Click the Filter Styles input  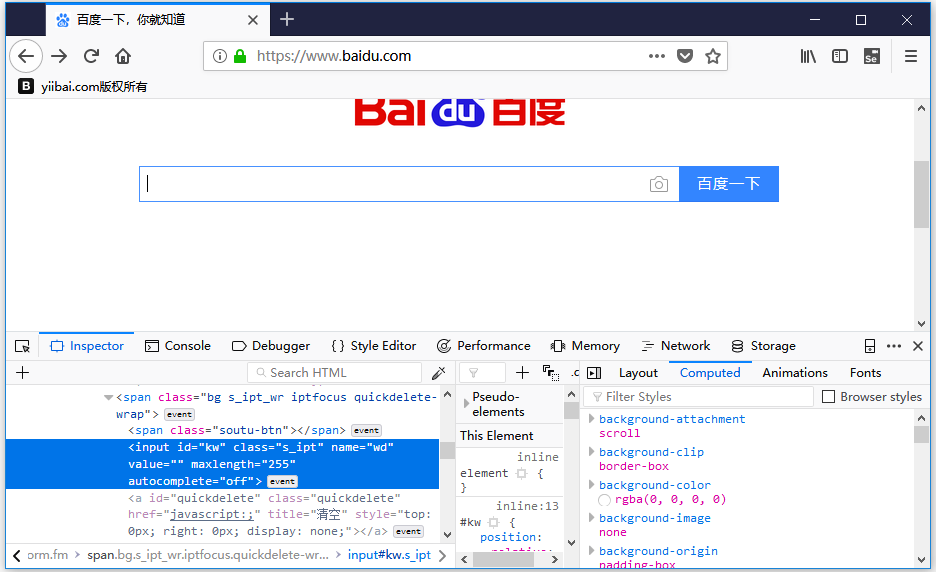pyautogui.click(x=698, y=397)
